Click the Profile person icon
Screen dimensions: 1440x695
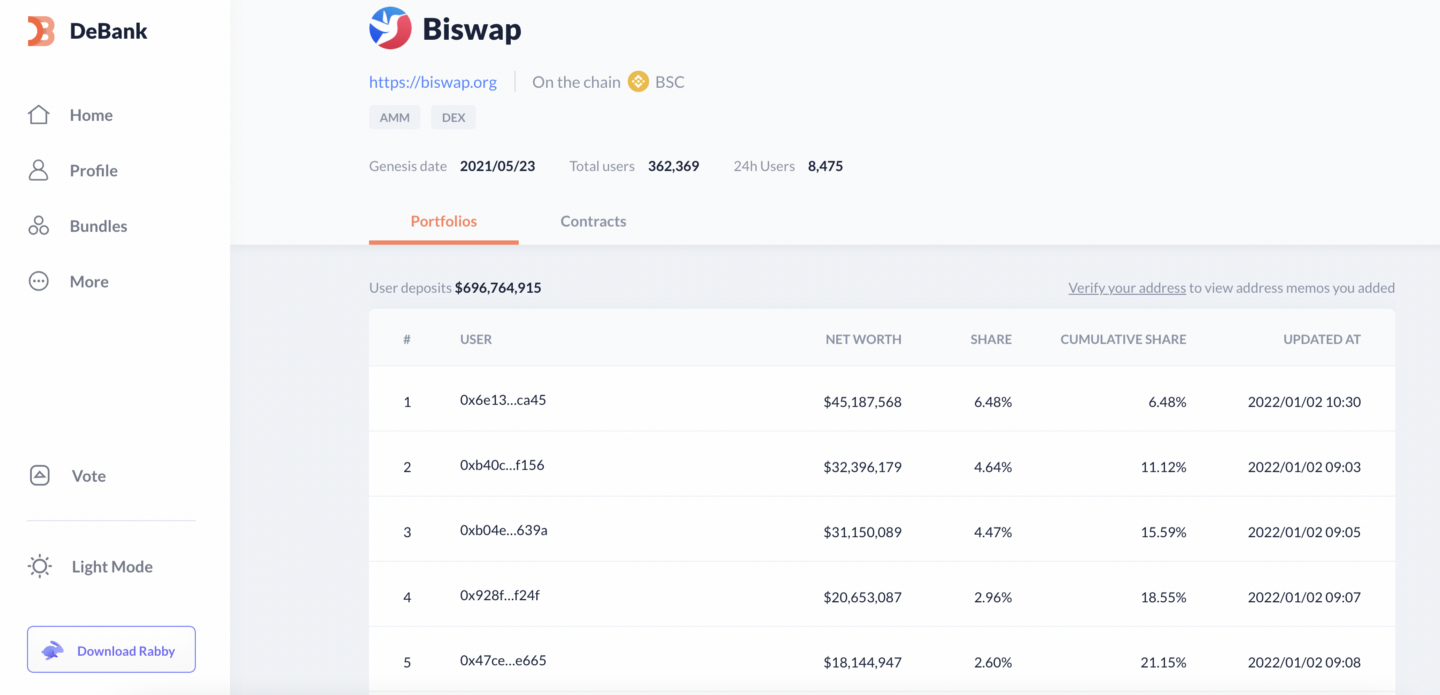pos(39,170)
